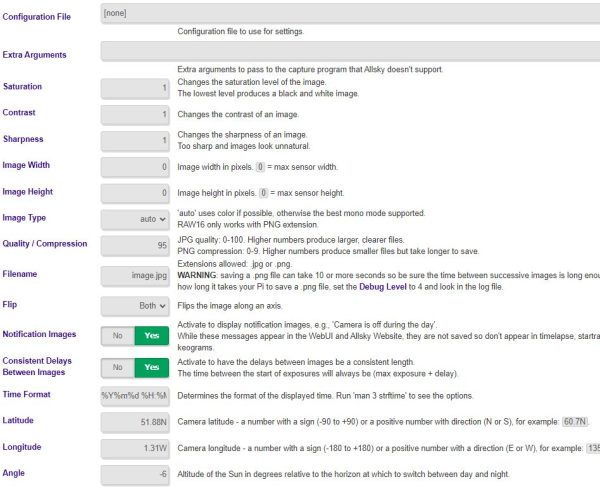
Task: Open the Image Type dropdown
Action: tap(135, 218)
